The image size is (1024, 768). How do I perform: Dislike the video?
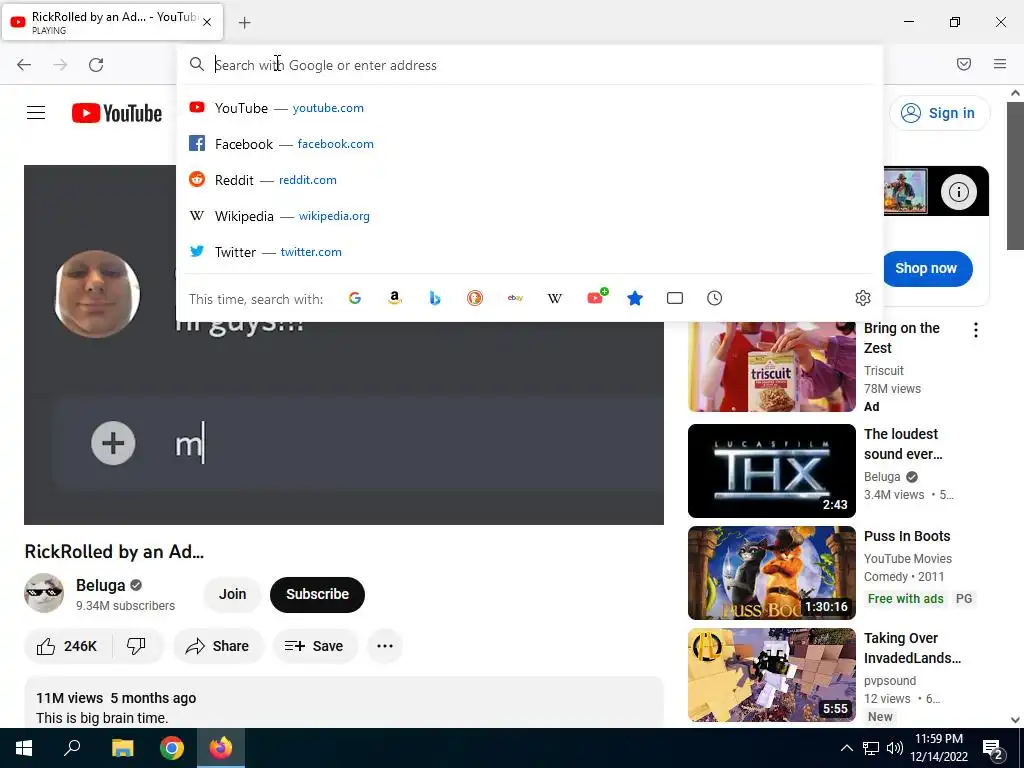coord(136,646)
